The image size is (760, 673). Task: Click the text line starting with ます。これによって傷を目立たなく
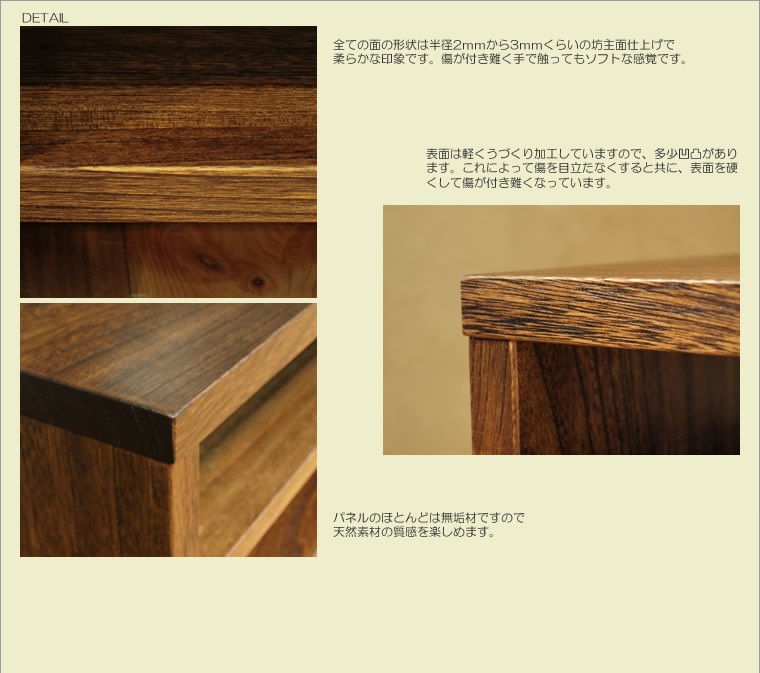pyautogui.click(x=581, y=168)
